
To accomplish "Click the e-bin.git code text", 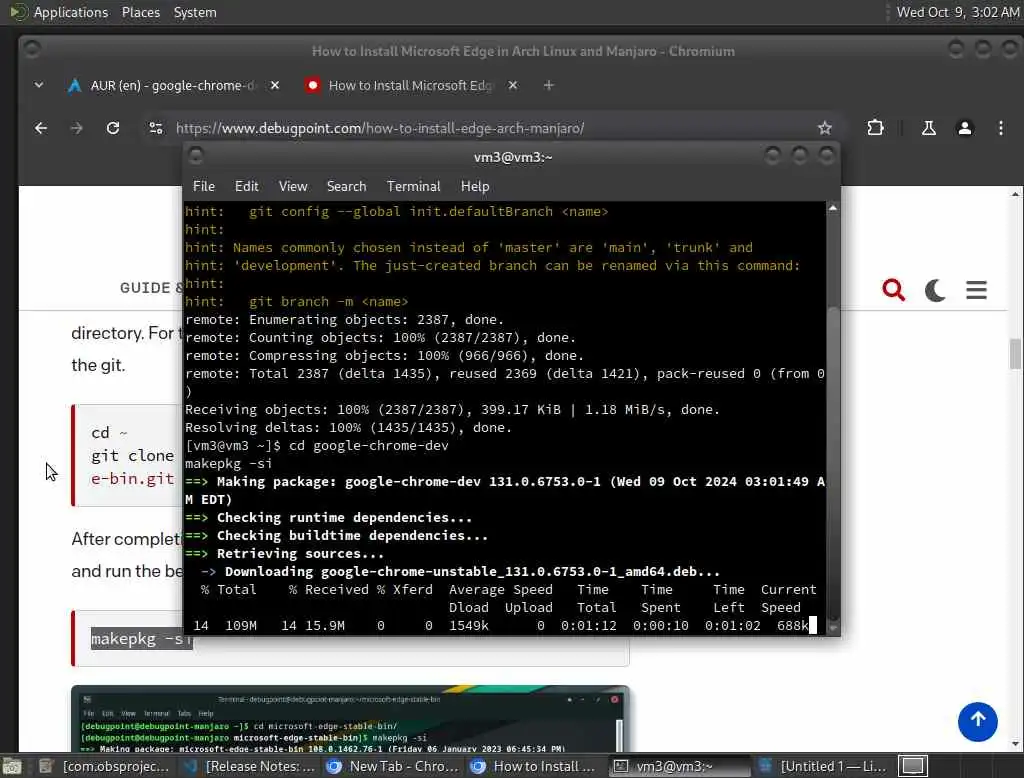I will click(133, 479).
